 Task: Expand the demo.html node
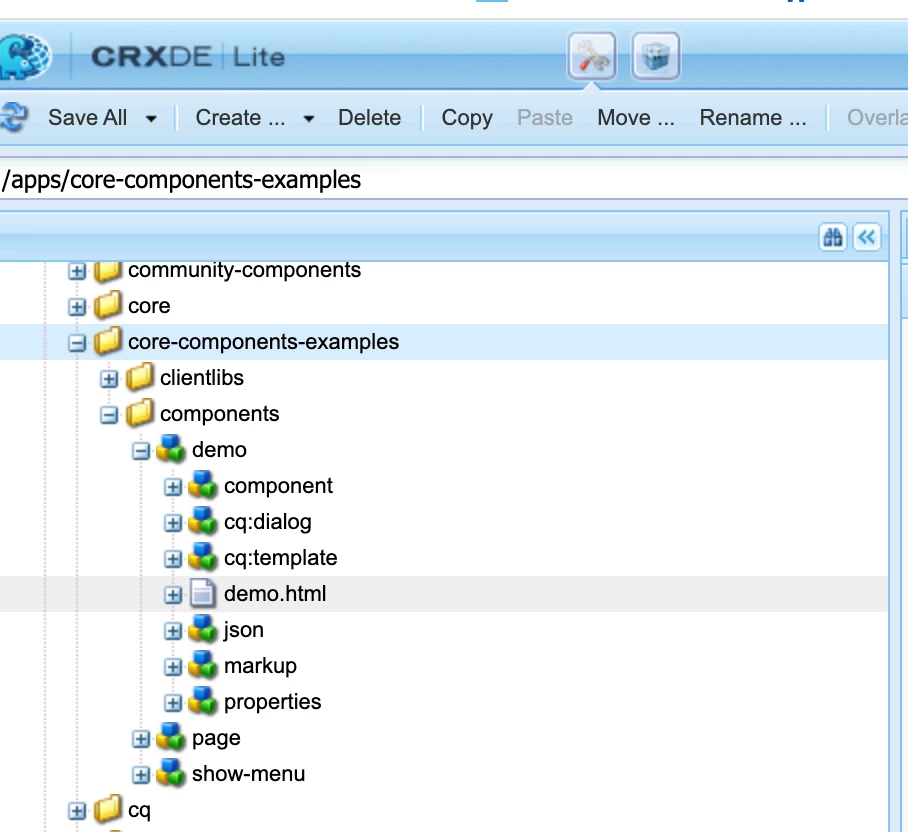pos(173,595)
